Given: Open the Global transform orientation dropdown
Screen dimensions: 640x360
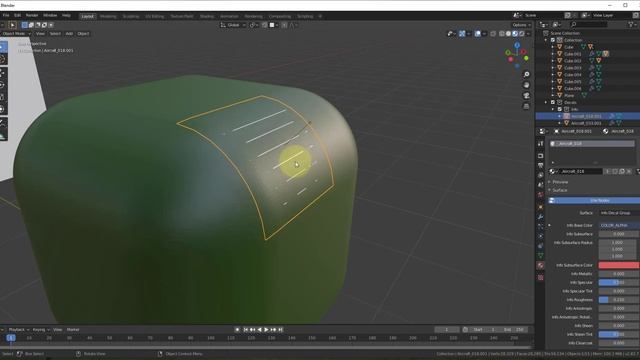Looking at the screenshot, I should pos(233,25).
